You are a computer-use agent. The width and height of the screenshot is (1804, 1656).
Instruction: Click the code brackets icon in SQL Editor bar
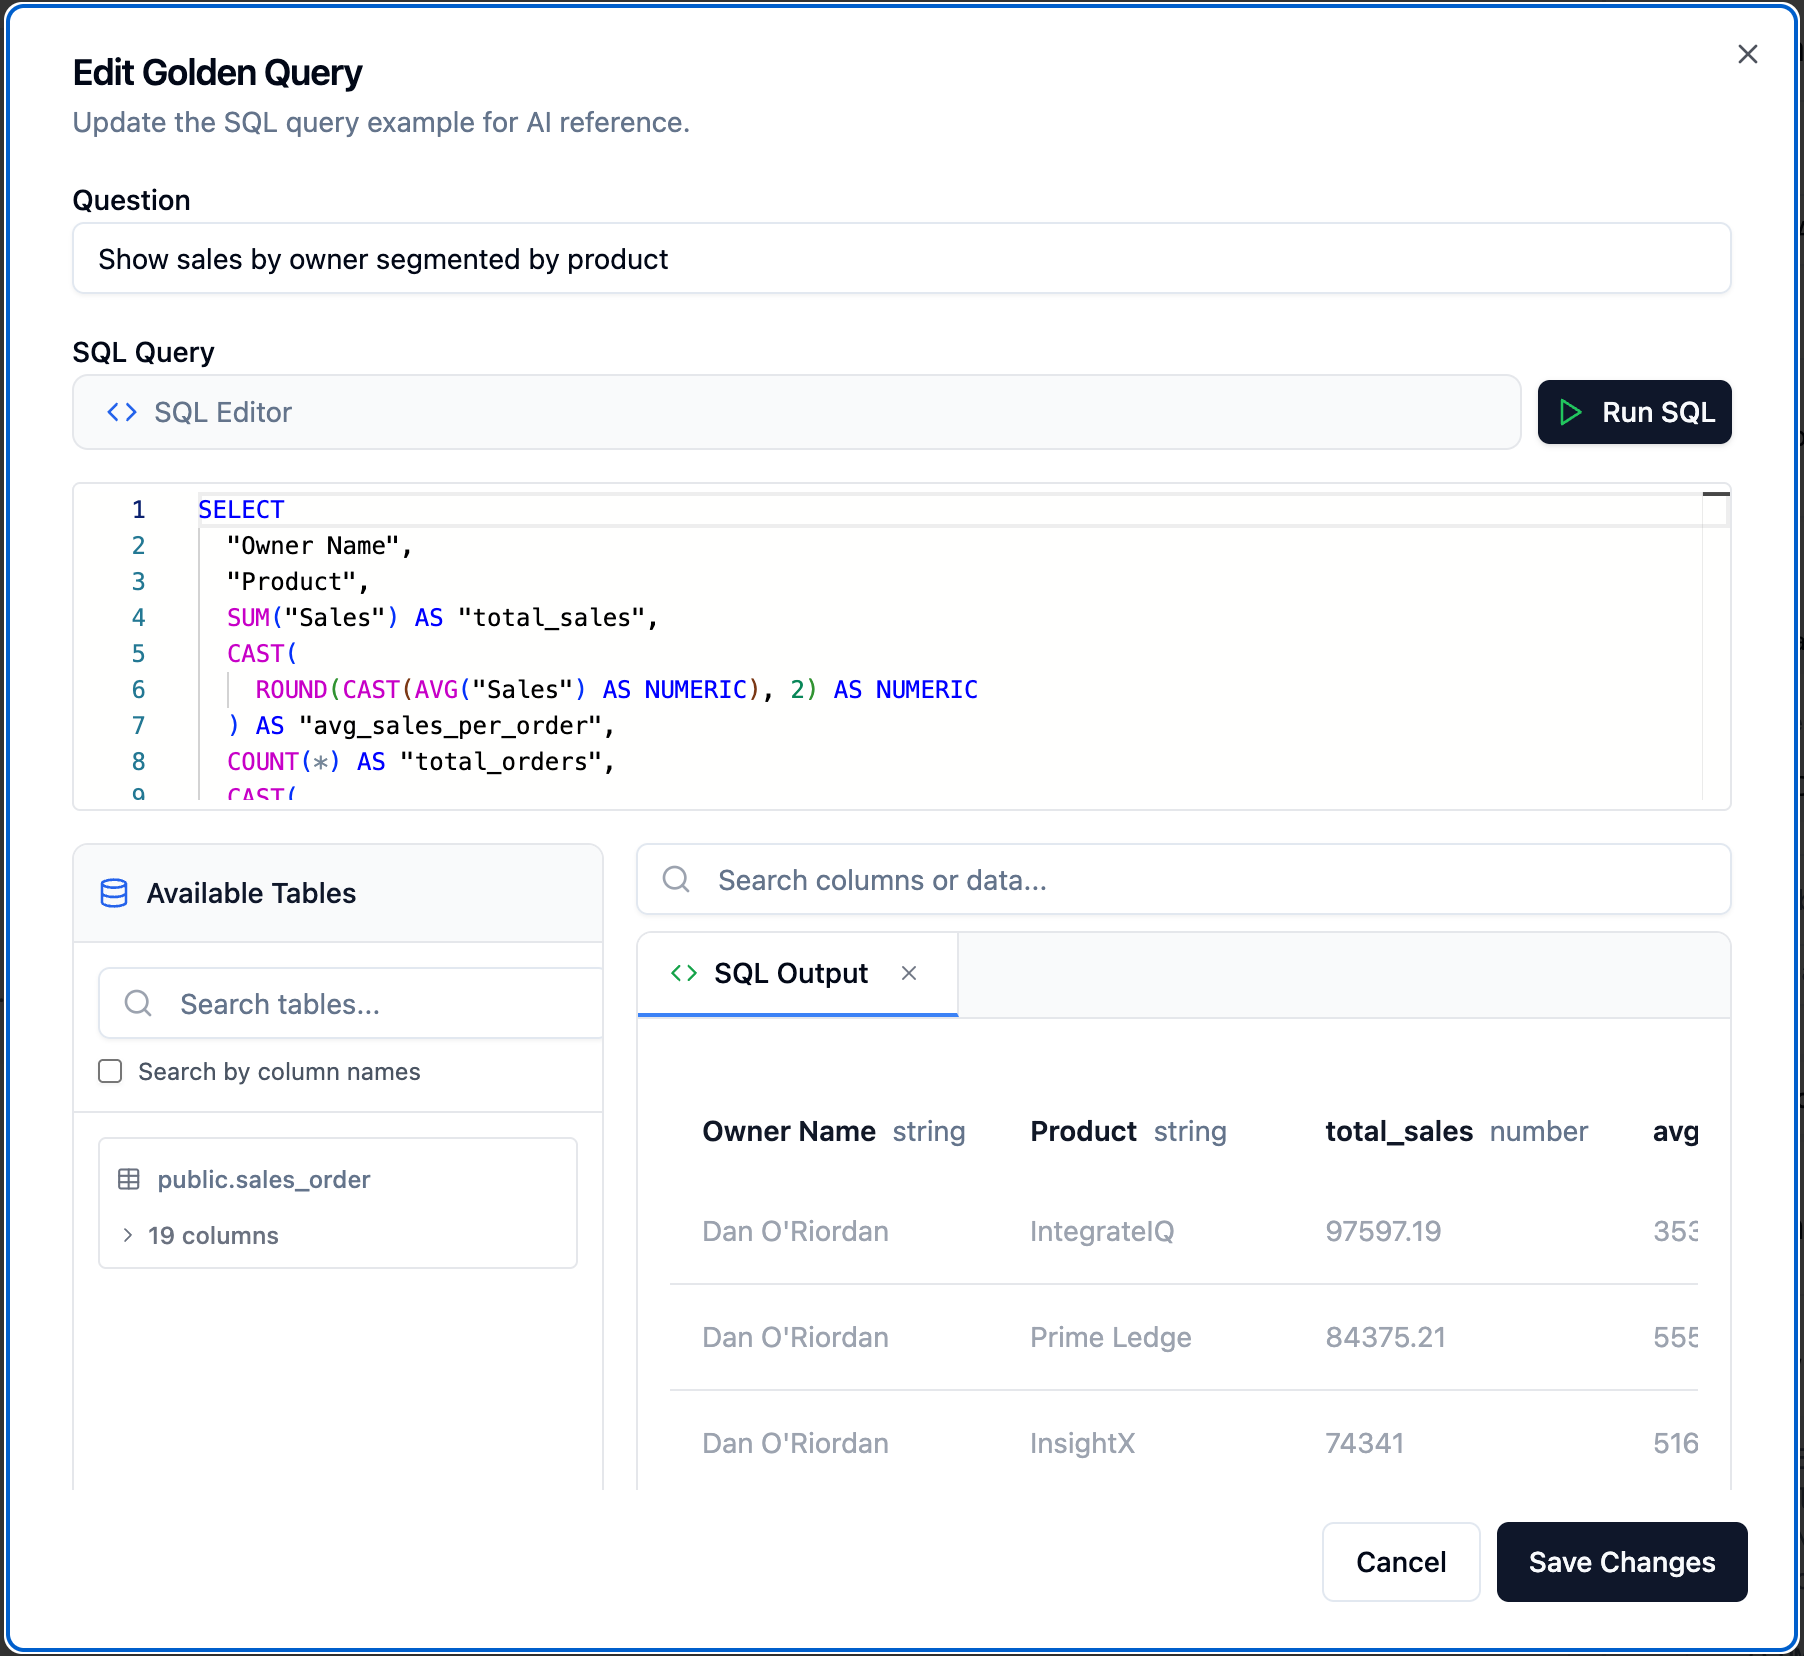tap(121, 412)
